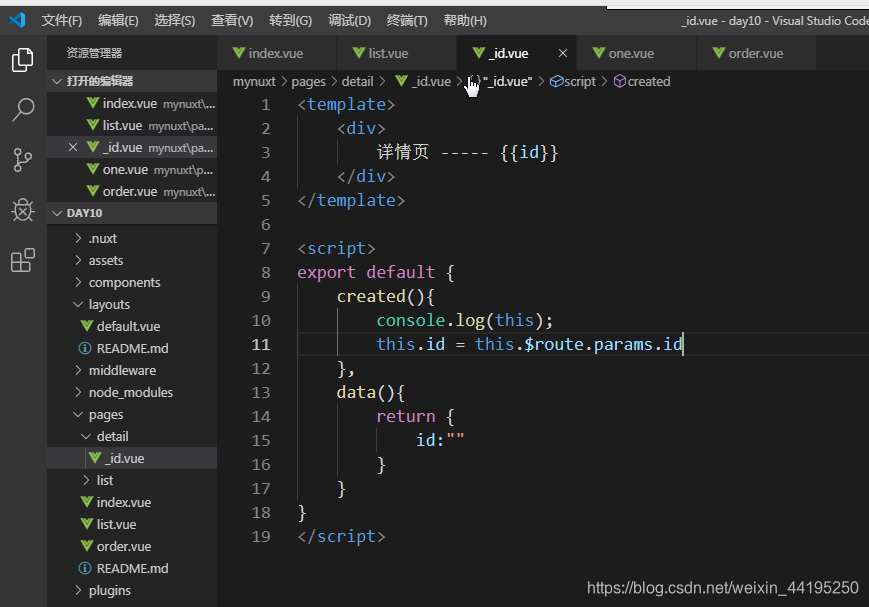This screenshot has height=607, width=869.
Task: Place cursor on line 10 console.log statement
Action: (x=464, y=320)
